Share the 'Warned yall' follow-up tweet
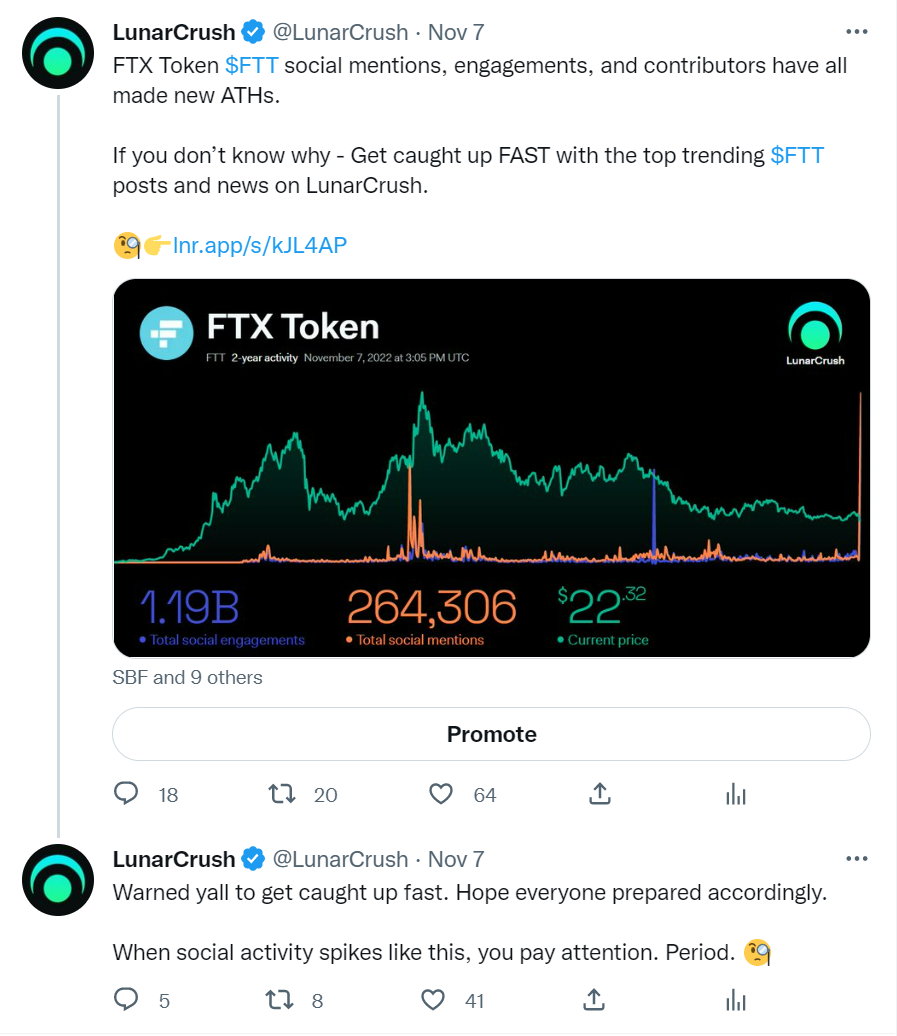Viewport: 897px width, 1036px height. point(592,999)
